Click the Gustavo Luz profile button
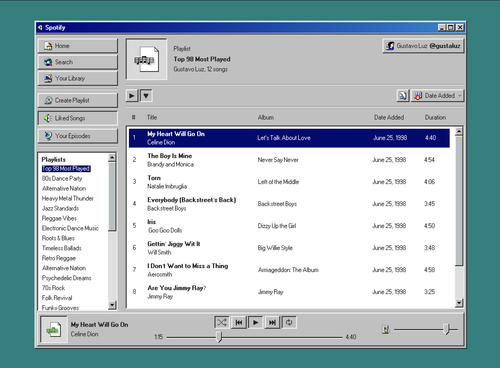 click(x=423, y=46)
